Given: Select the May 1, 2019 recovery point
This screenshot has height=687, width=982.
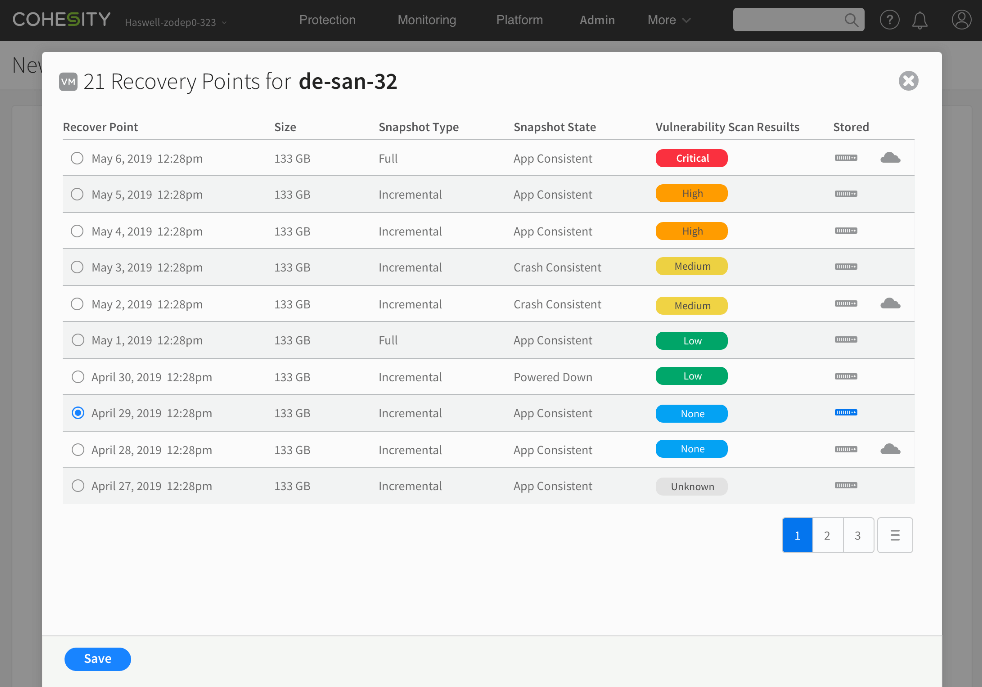Looking at the screenshot, I should (78, 340).
